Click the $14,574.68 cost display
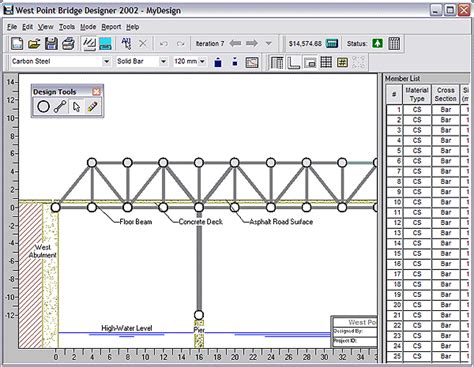474x367 pixels. click(x=305, y=44)
